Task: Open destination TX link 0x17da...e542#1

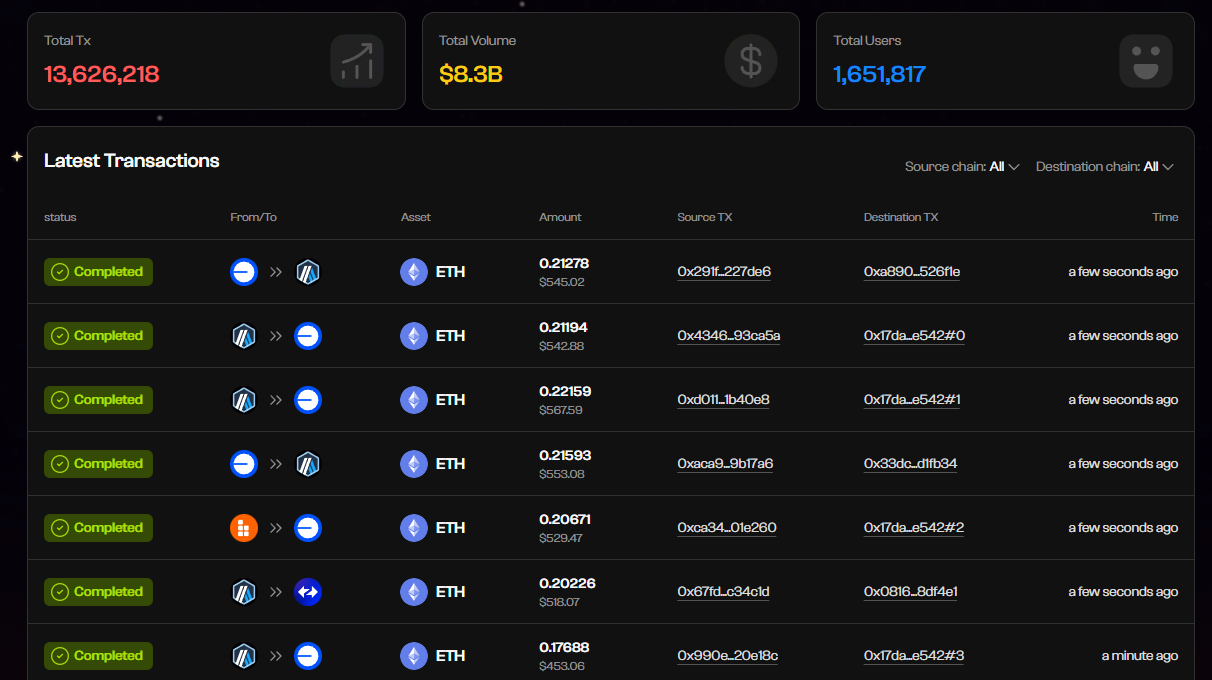Action: coord(912,400)
